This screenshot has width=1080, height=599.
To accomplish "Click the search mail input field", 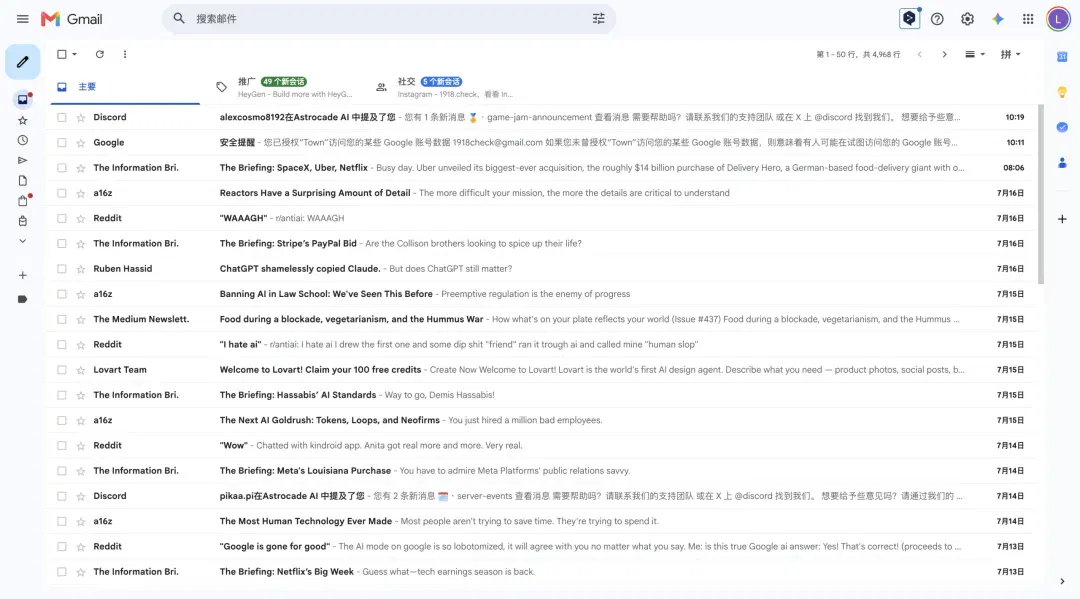I will click(x=389, y=19).
